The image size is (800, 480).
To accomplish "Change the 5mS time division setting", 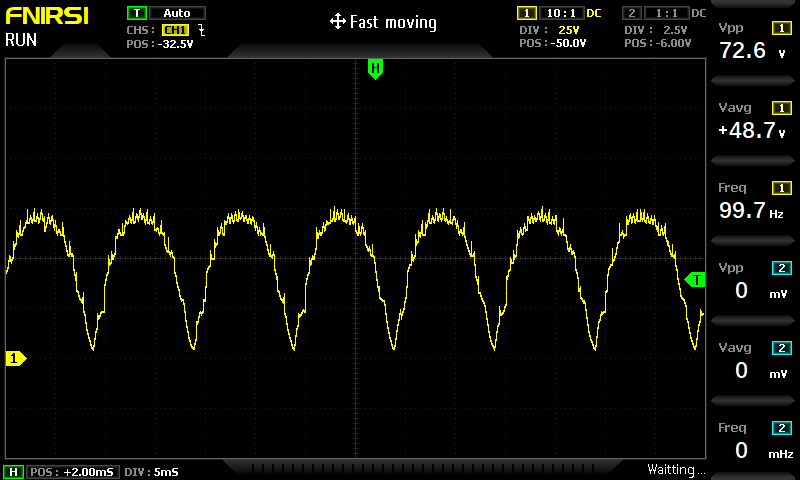I will coord(151,472).
